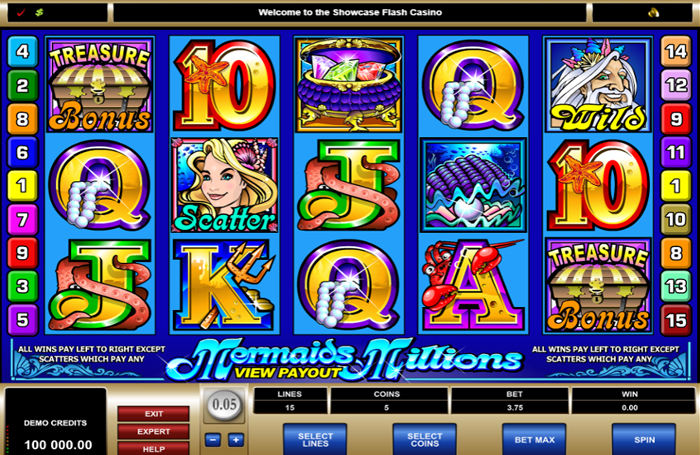Switch to Expert mode
This screenshot has width=700, height=455.
[x=154, y=431]
